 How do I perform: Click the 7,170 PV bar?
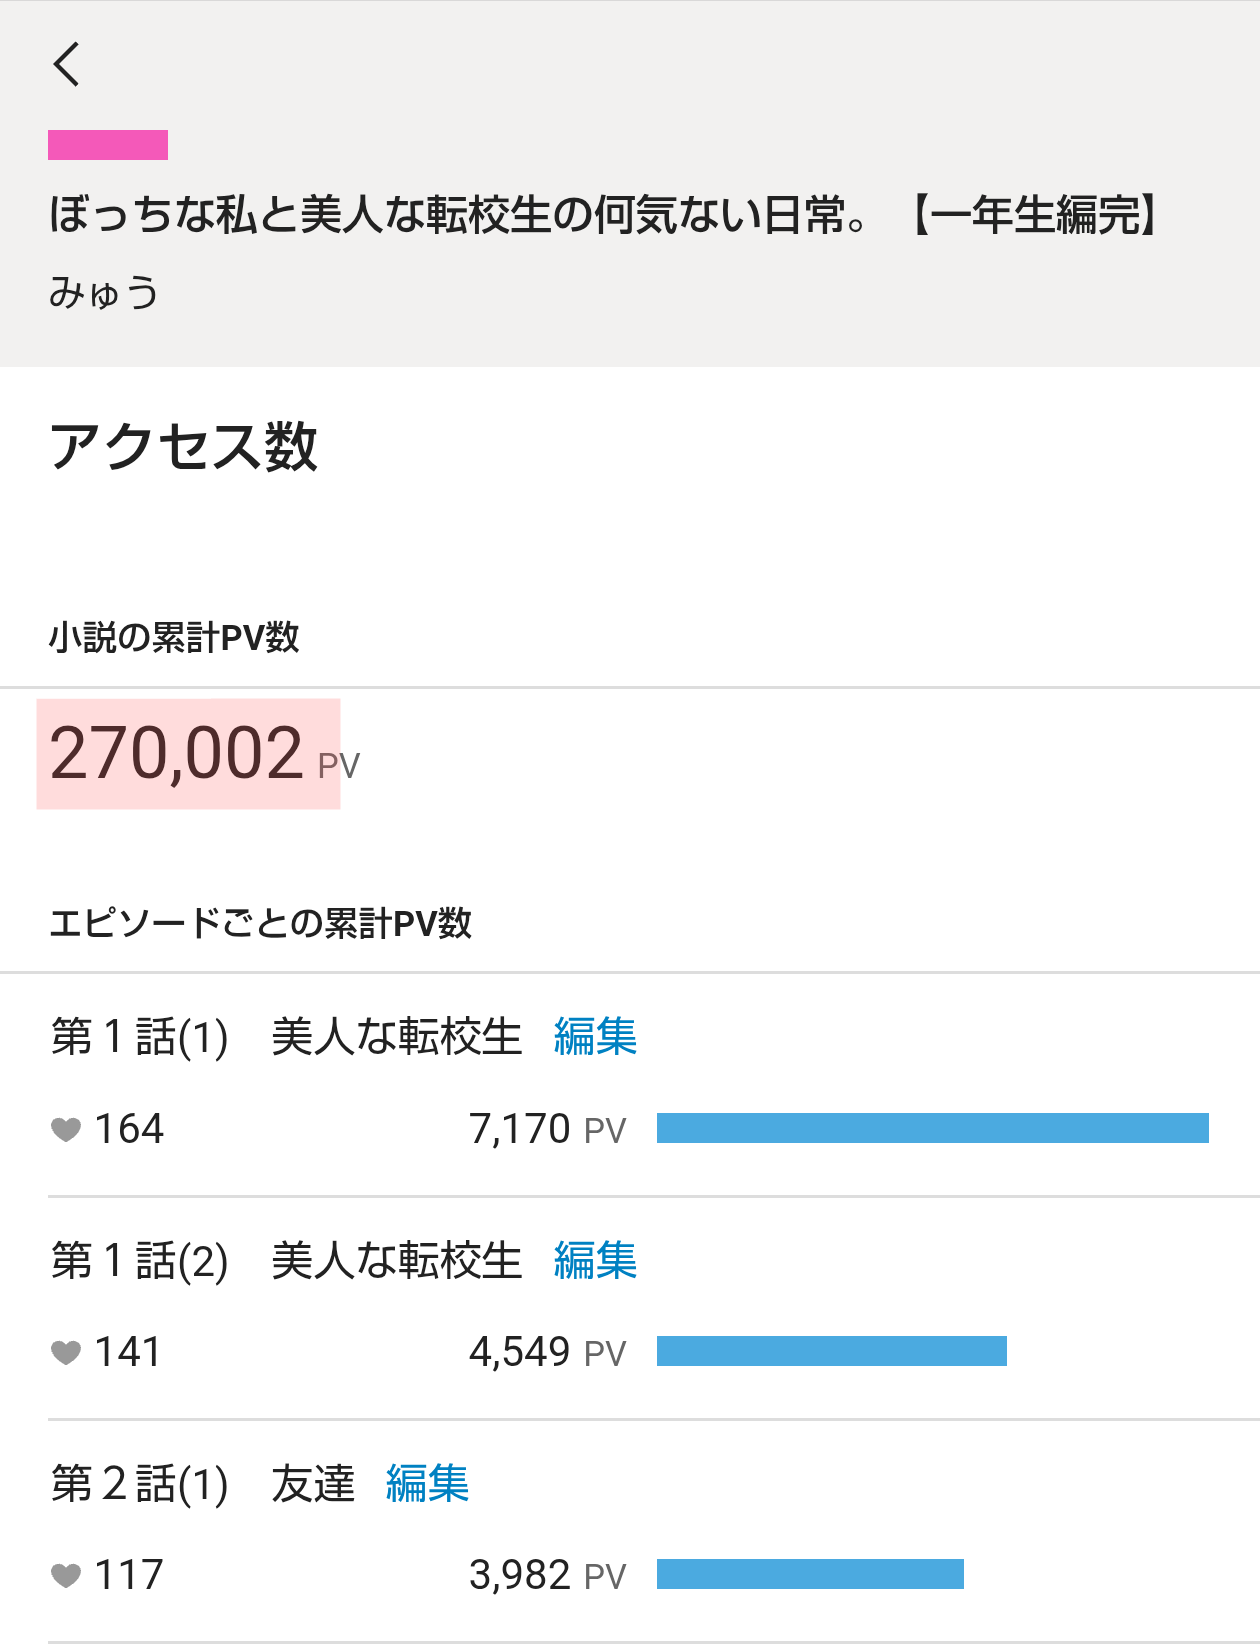click(932, 1128)
